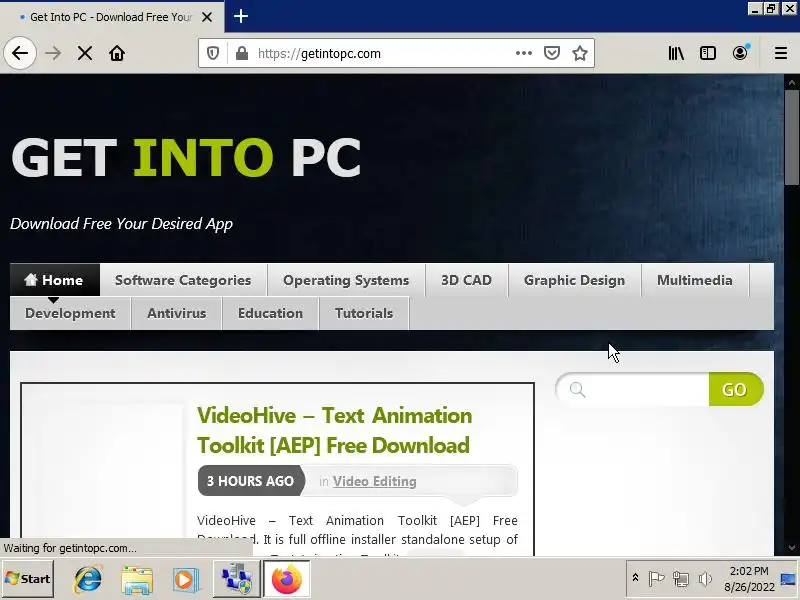Switch to Firefox in taskbar

[286, 579]
